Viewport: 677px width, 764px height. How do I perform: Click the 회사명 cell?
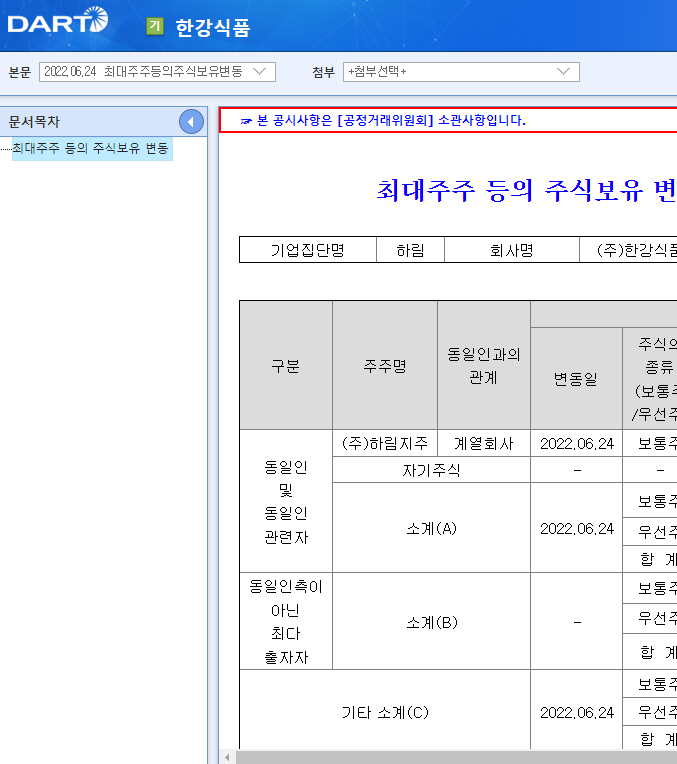[x=512, y=250]
